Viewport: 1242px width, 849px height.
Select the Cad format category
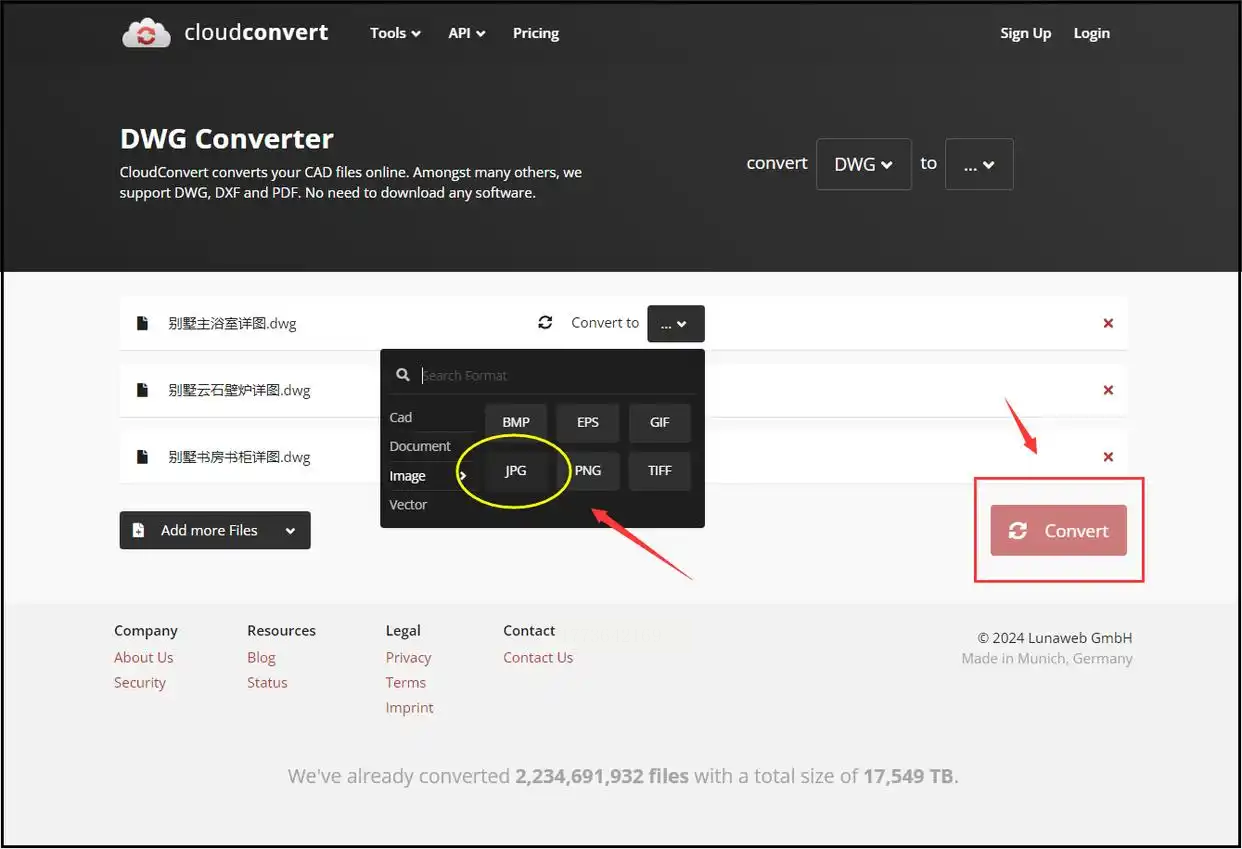[x=401, y=417]
